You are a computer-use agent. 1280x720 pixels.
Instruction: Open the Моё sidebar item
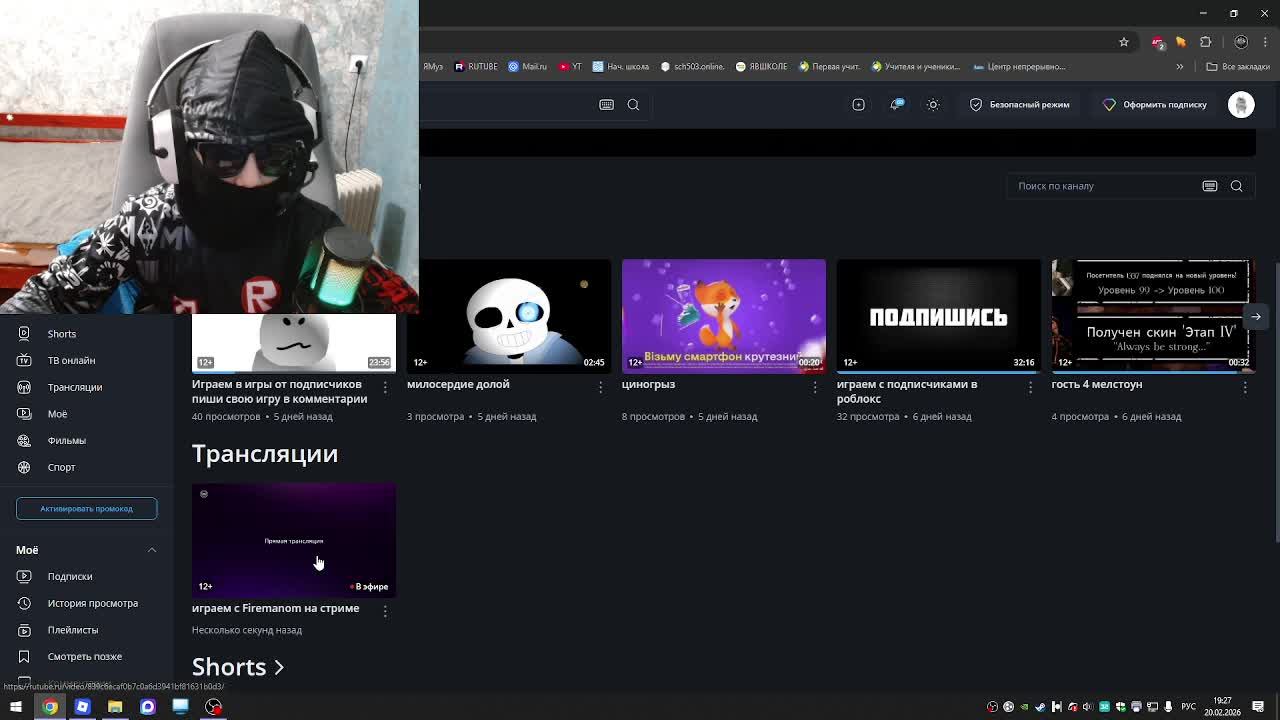point(57,414)
